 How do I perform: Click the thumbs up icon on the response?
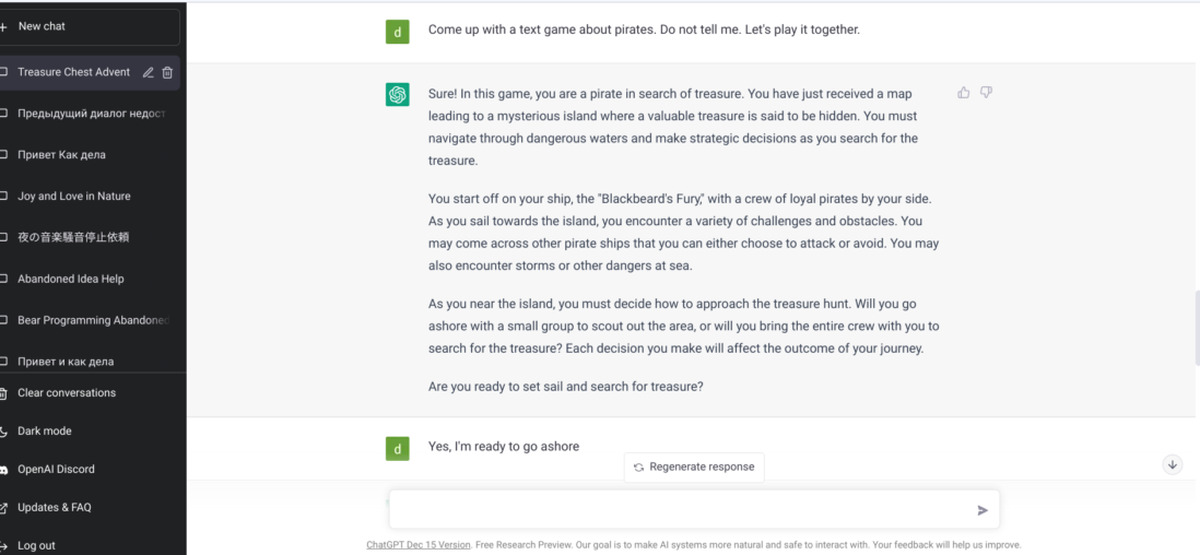[964, 93]
